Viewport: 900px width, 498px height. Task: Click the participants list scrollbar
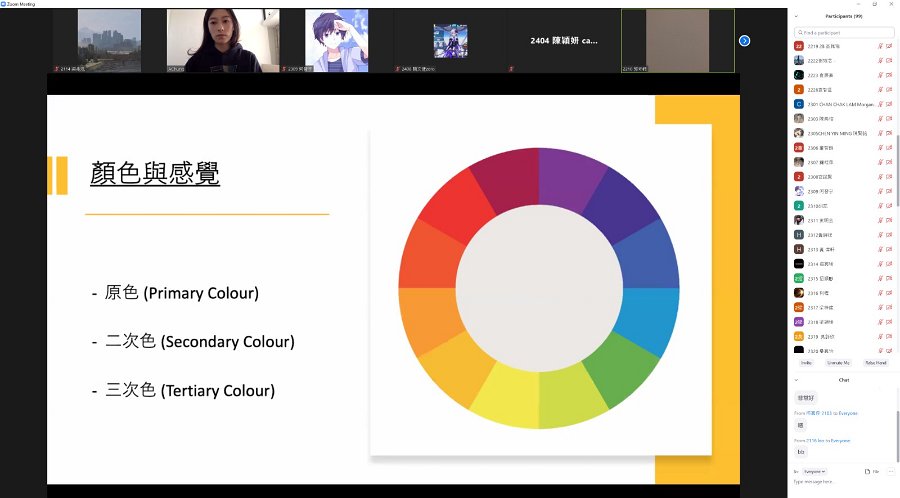tap(897, 170)
